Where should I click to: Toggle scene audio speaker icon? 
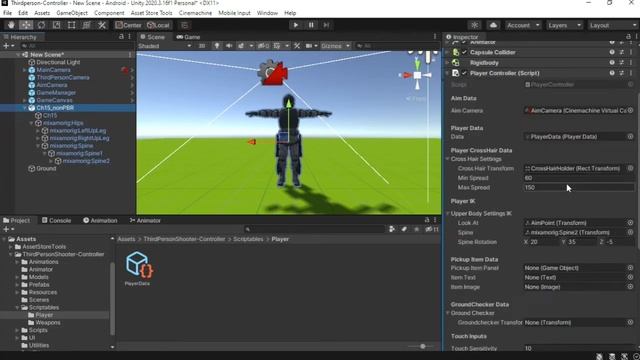tap(229, 46)
